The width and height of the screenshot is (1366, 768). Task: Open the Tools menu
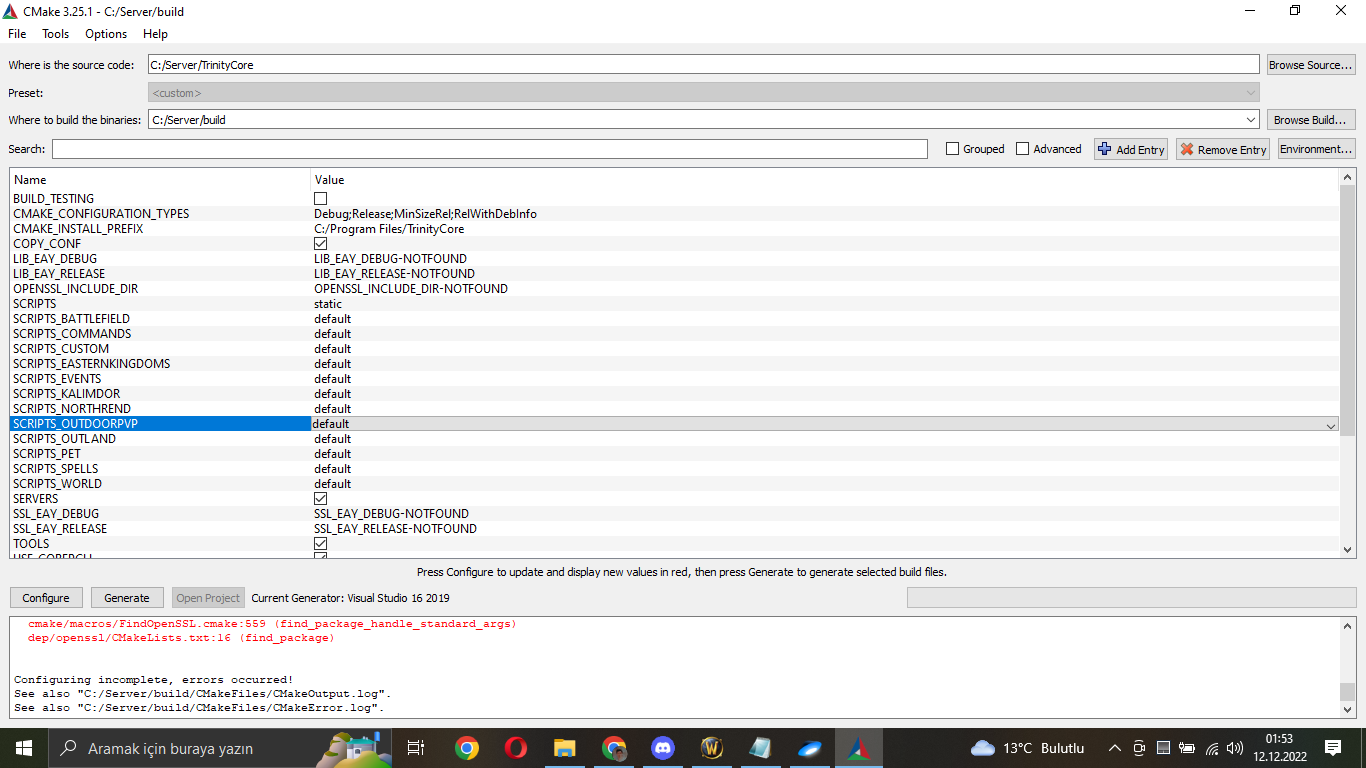55,34
